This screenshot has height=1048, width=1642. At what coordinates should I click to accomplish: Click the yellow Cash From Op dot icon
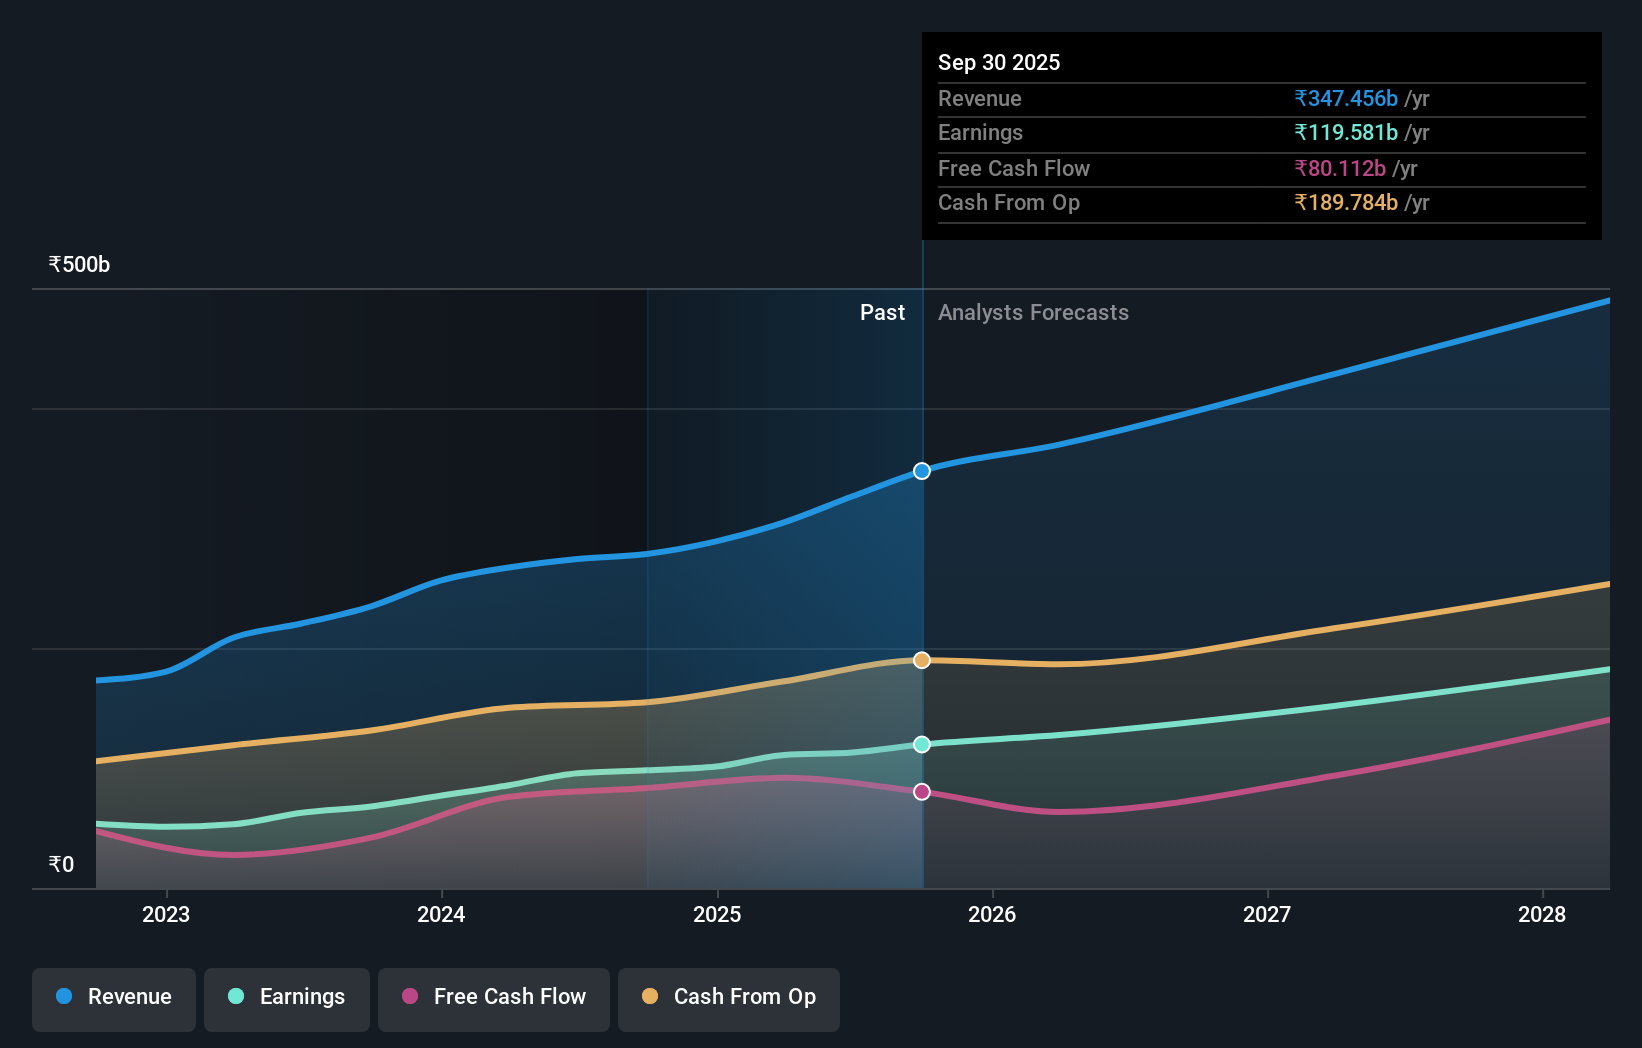650,997
